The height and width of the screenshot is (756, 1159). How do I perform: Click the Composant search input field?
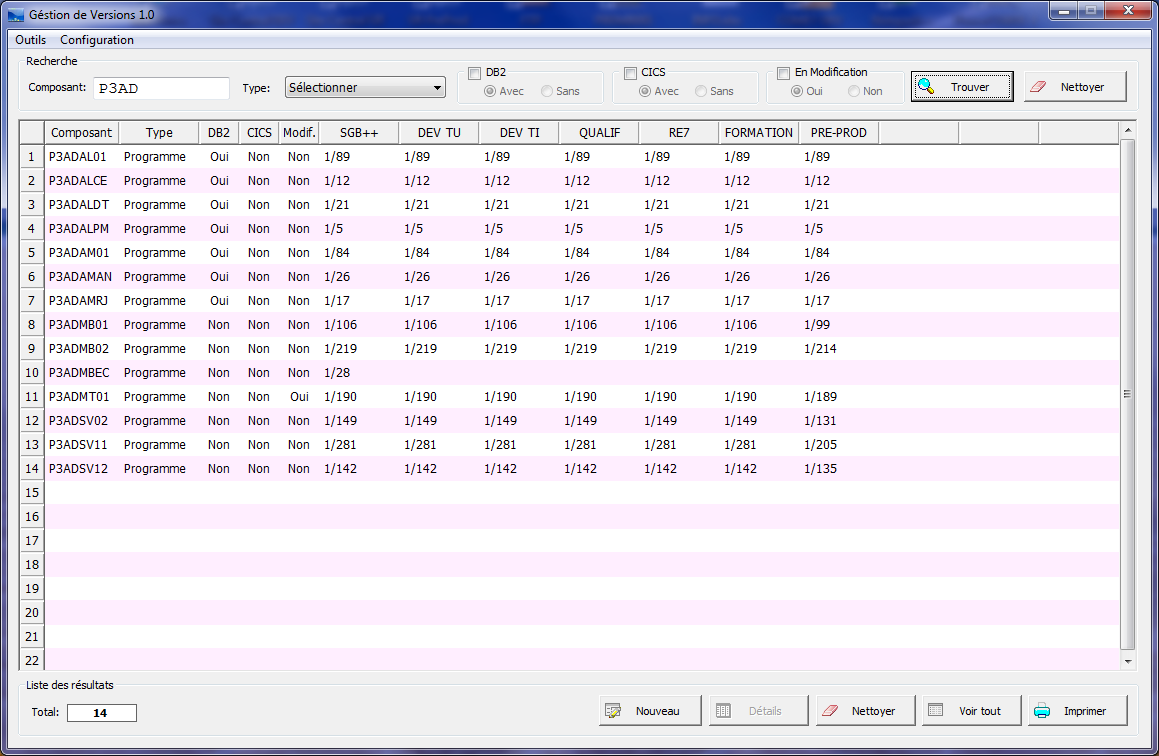click(161, 88)
